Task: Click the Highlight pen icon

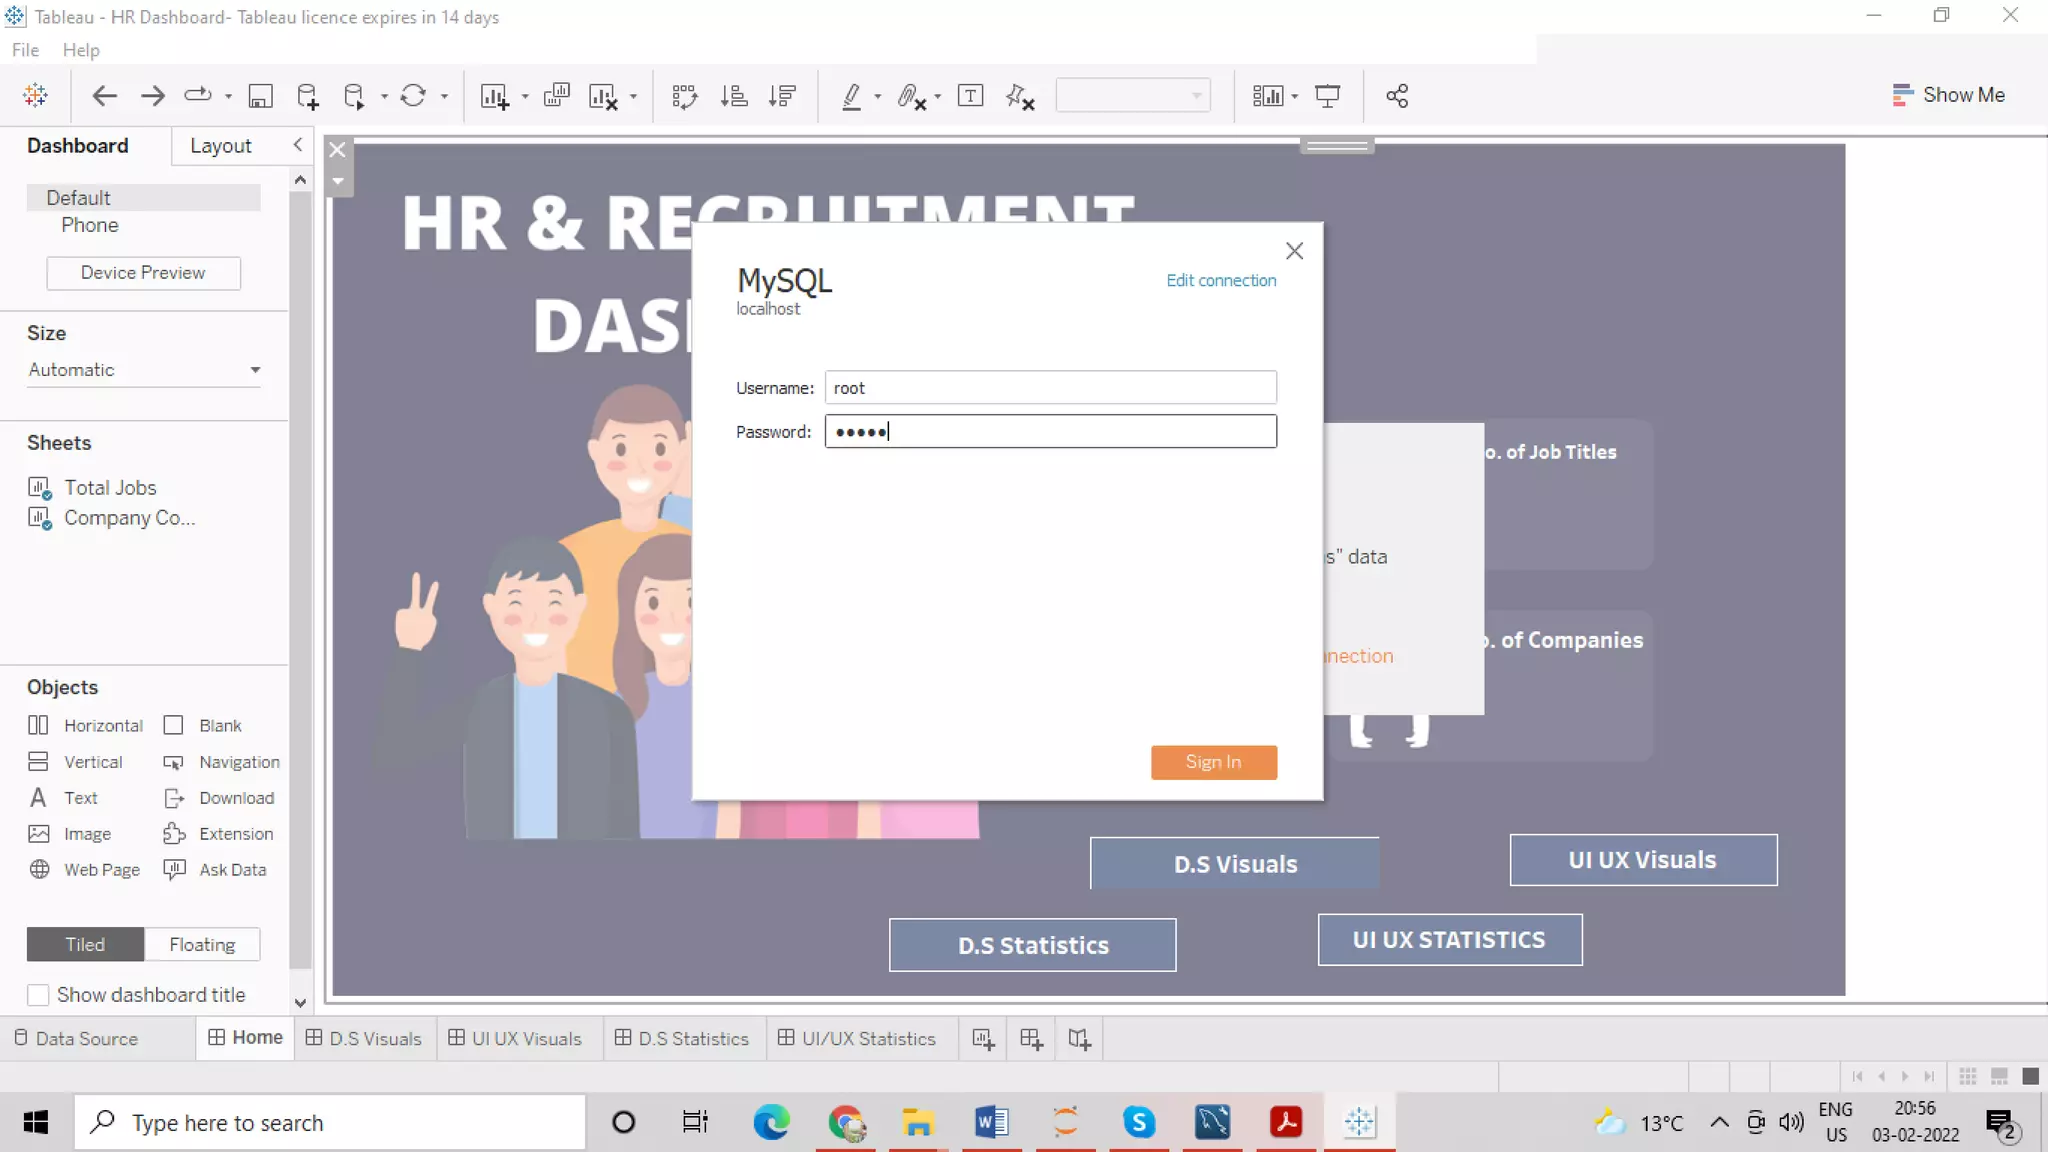Action: point(851,95)
